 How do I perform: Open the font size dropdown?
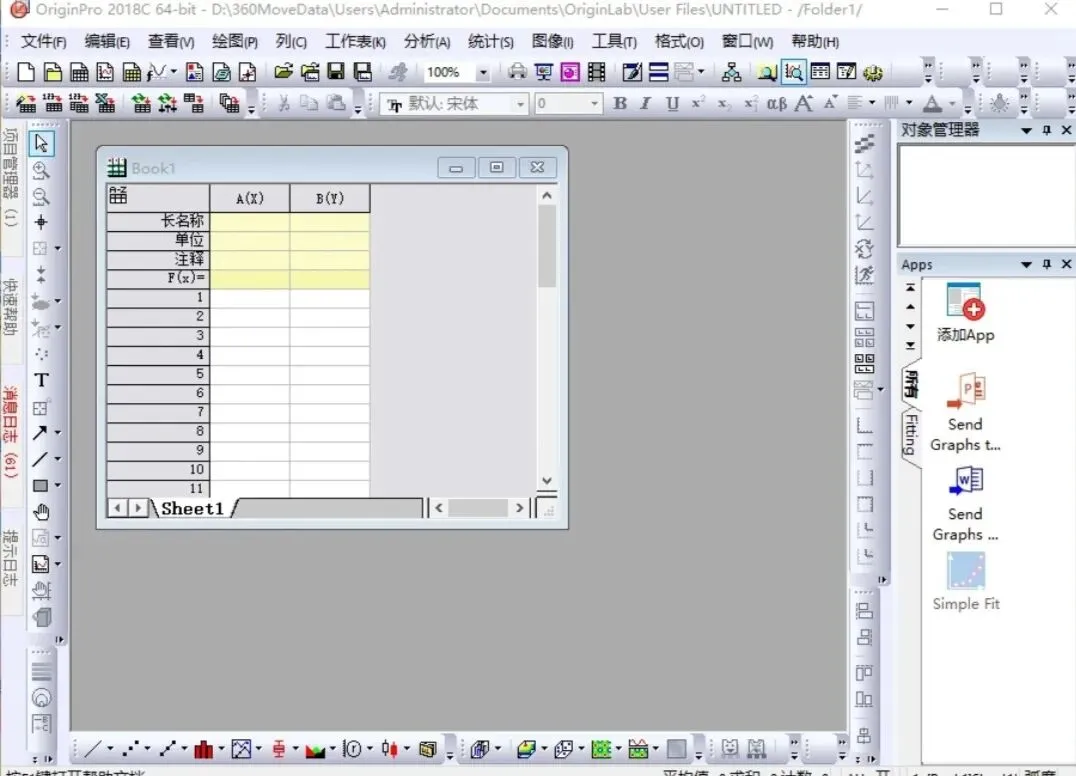[x=594, y=104]
